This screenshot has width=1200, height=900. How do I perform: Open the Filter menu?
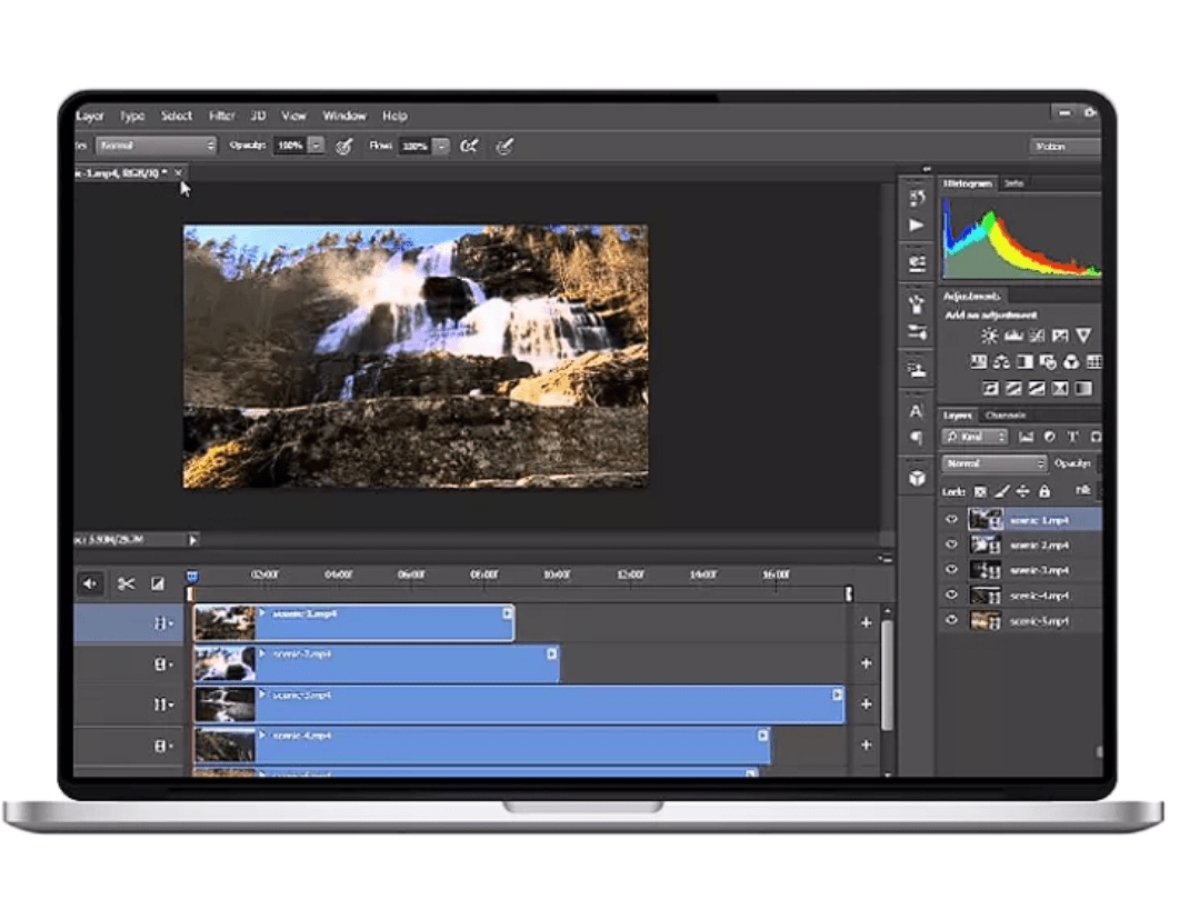pyautogui.click(x=221, y=116)
